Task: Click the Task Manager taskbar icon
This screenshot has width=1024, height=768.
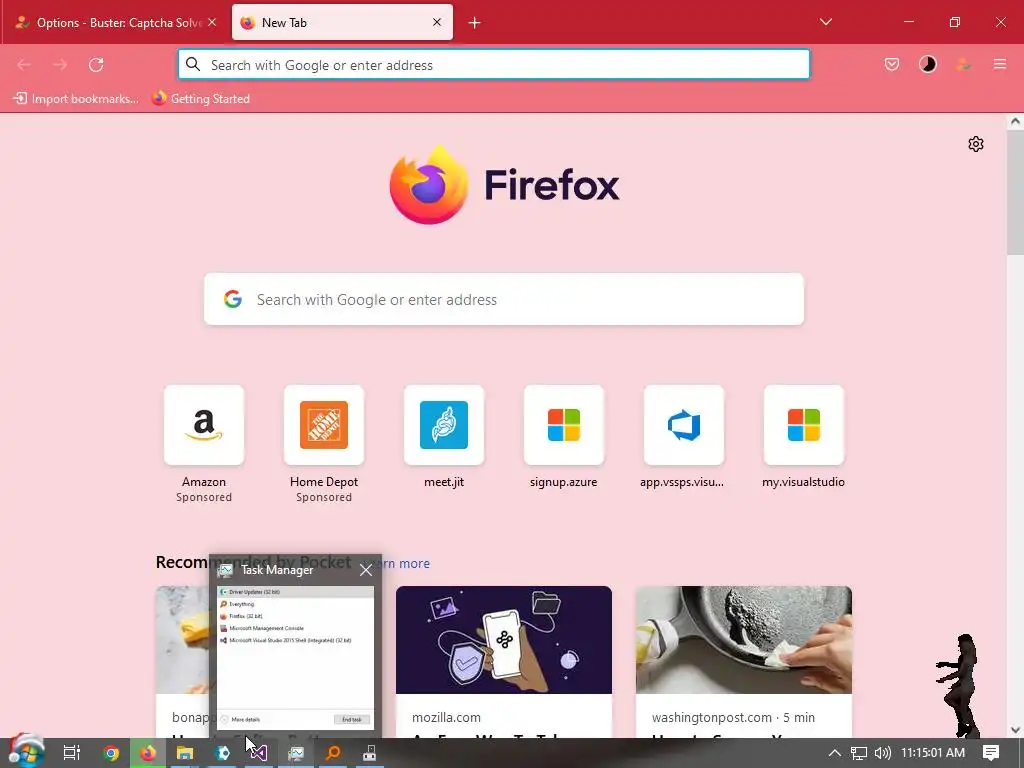Action: [x=296, y=753]
